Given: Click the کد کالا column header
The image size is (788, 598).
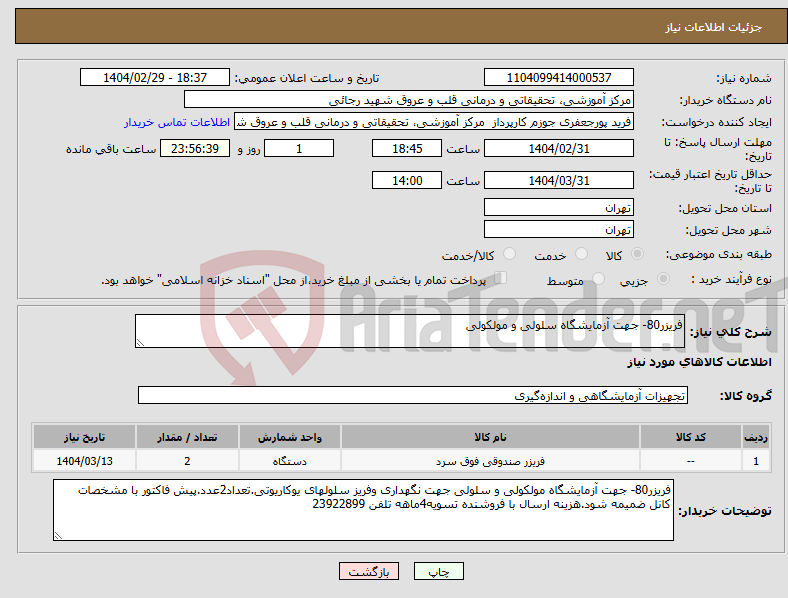Looking at the screenshot, I should click(691, 437).
